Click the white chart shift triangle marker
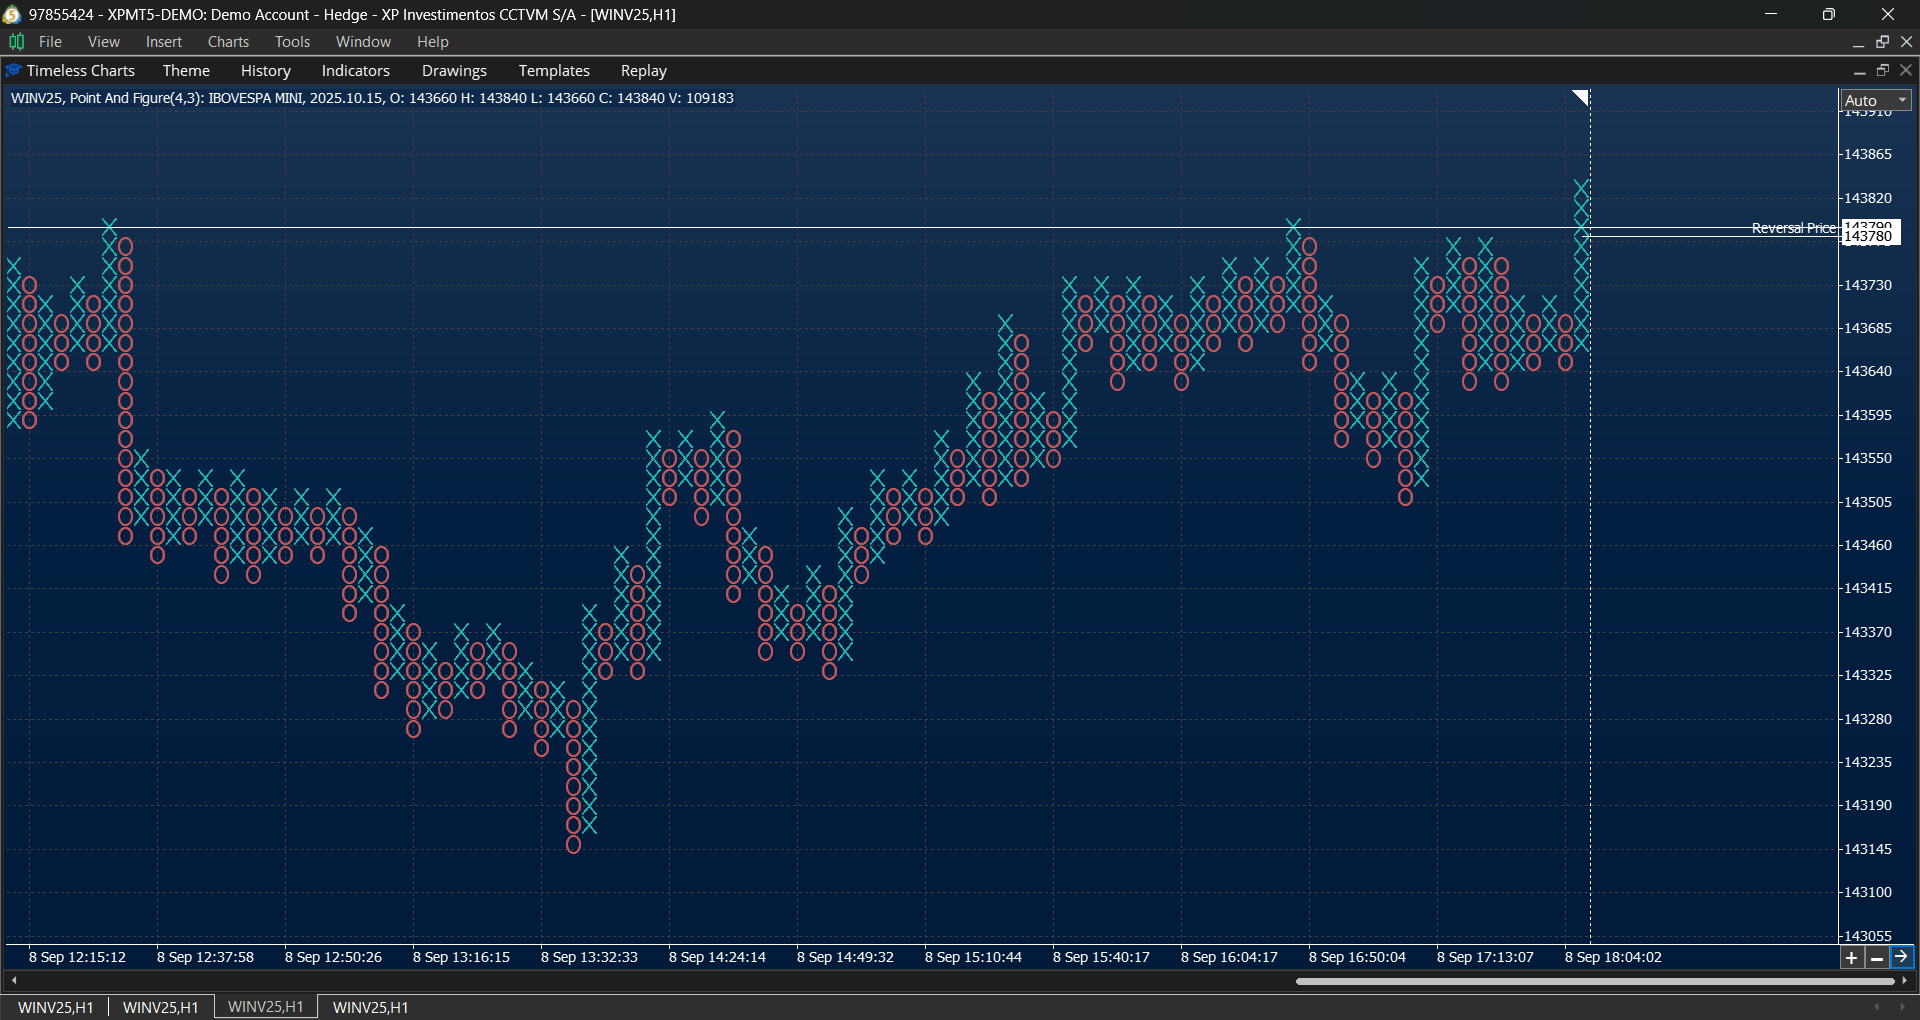Viewport: 1920px width, 1020px height. pyautogui.click(x=1580, y=97)
